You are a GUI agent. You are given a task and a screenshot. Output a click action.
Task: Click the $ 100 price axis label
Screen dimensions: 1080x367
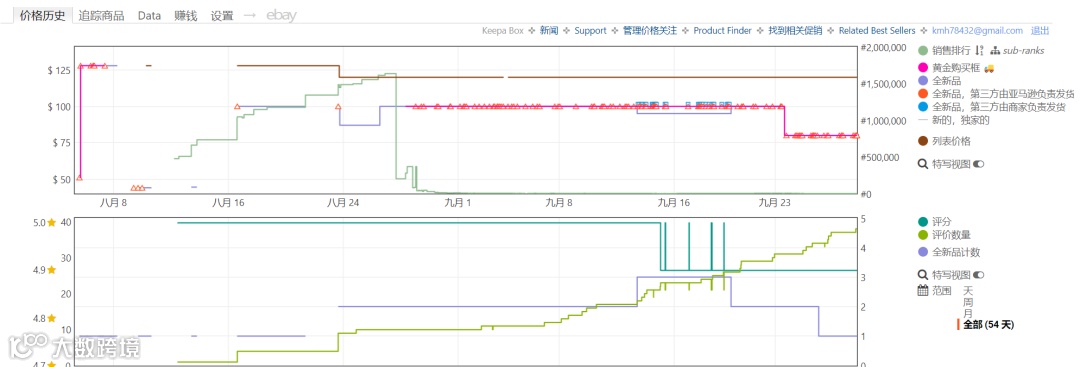point(59,107)
